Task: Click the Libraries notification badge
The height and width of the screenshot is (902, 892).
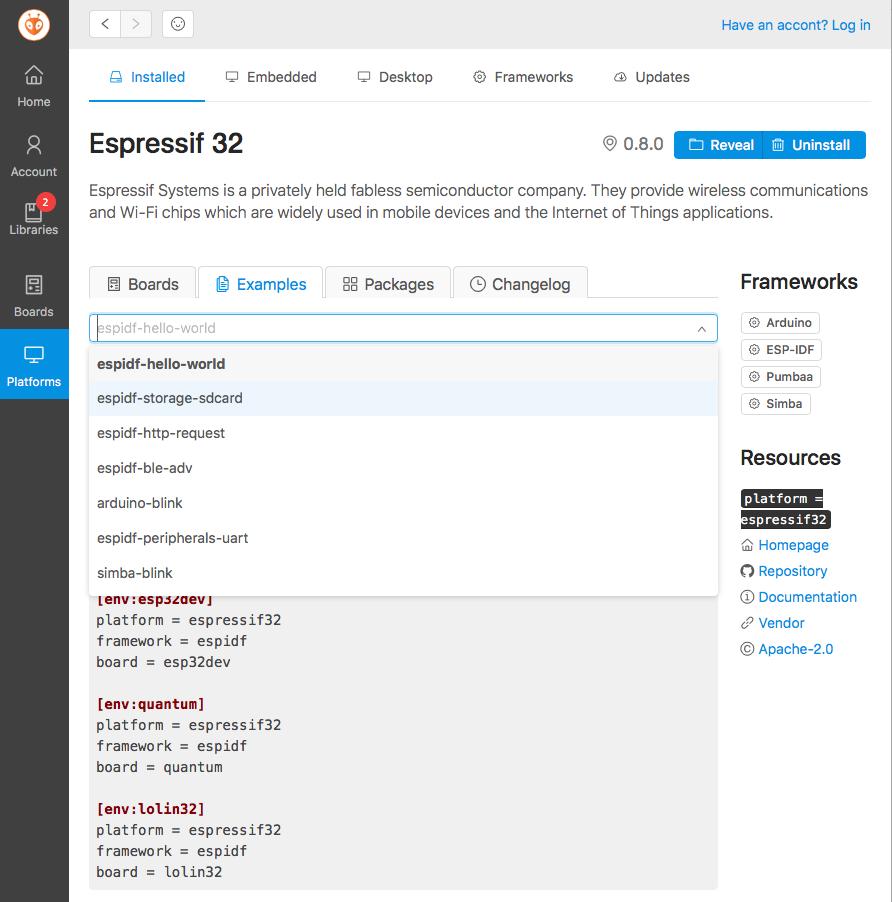Action: point(45,202)
